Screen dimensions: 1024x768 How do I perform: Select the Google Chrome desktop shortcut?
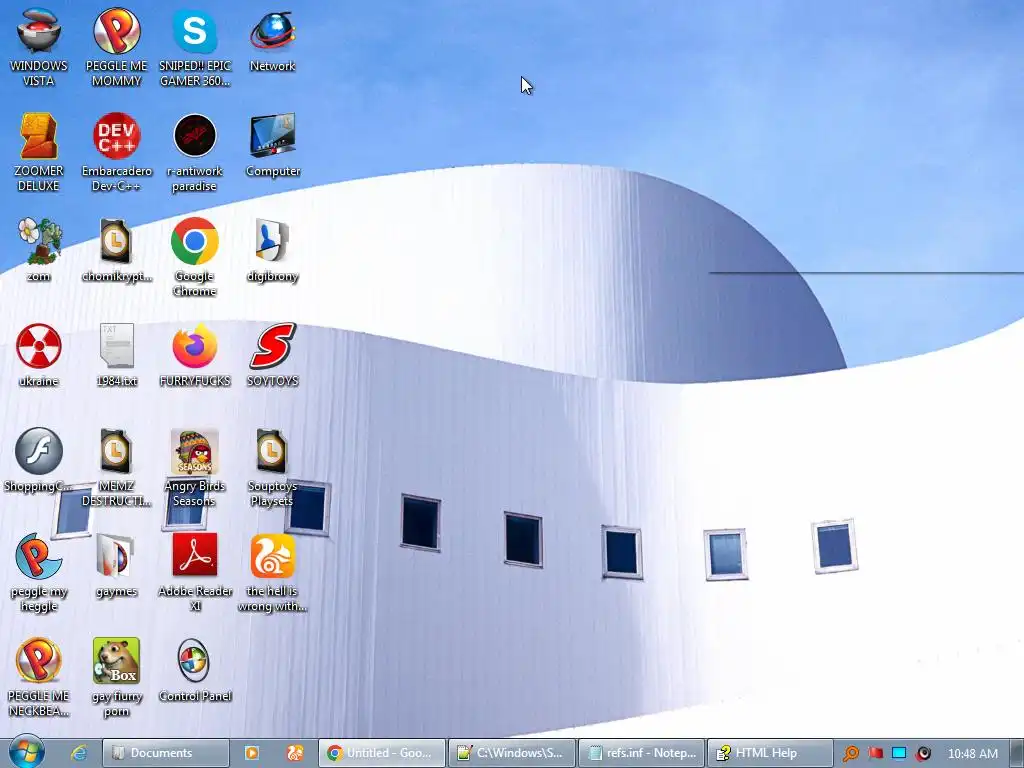[x=195, y=257]
